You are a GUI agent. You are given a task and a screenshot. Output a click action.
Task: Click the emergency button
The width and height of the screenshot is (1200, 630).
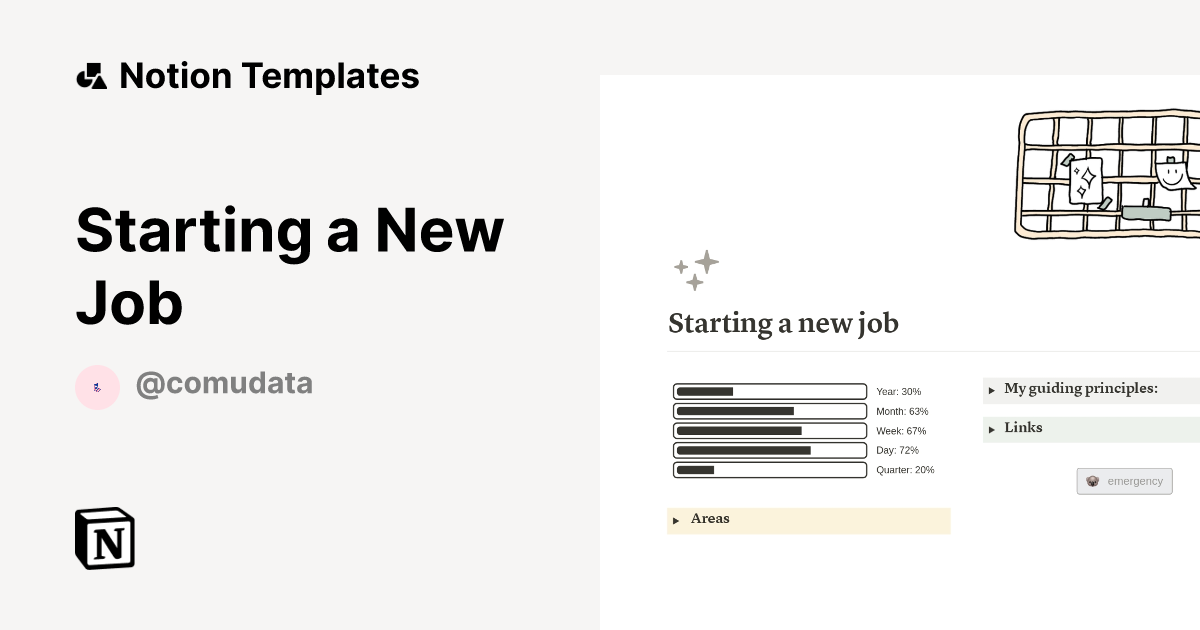click(1125, 481)
